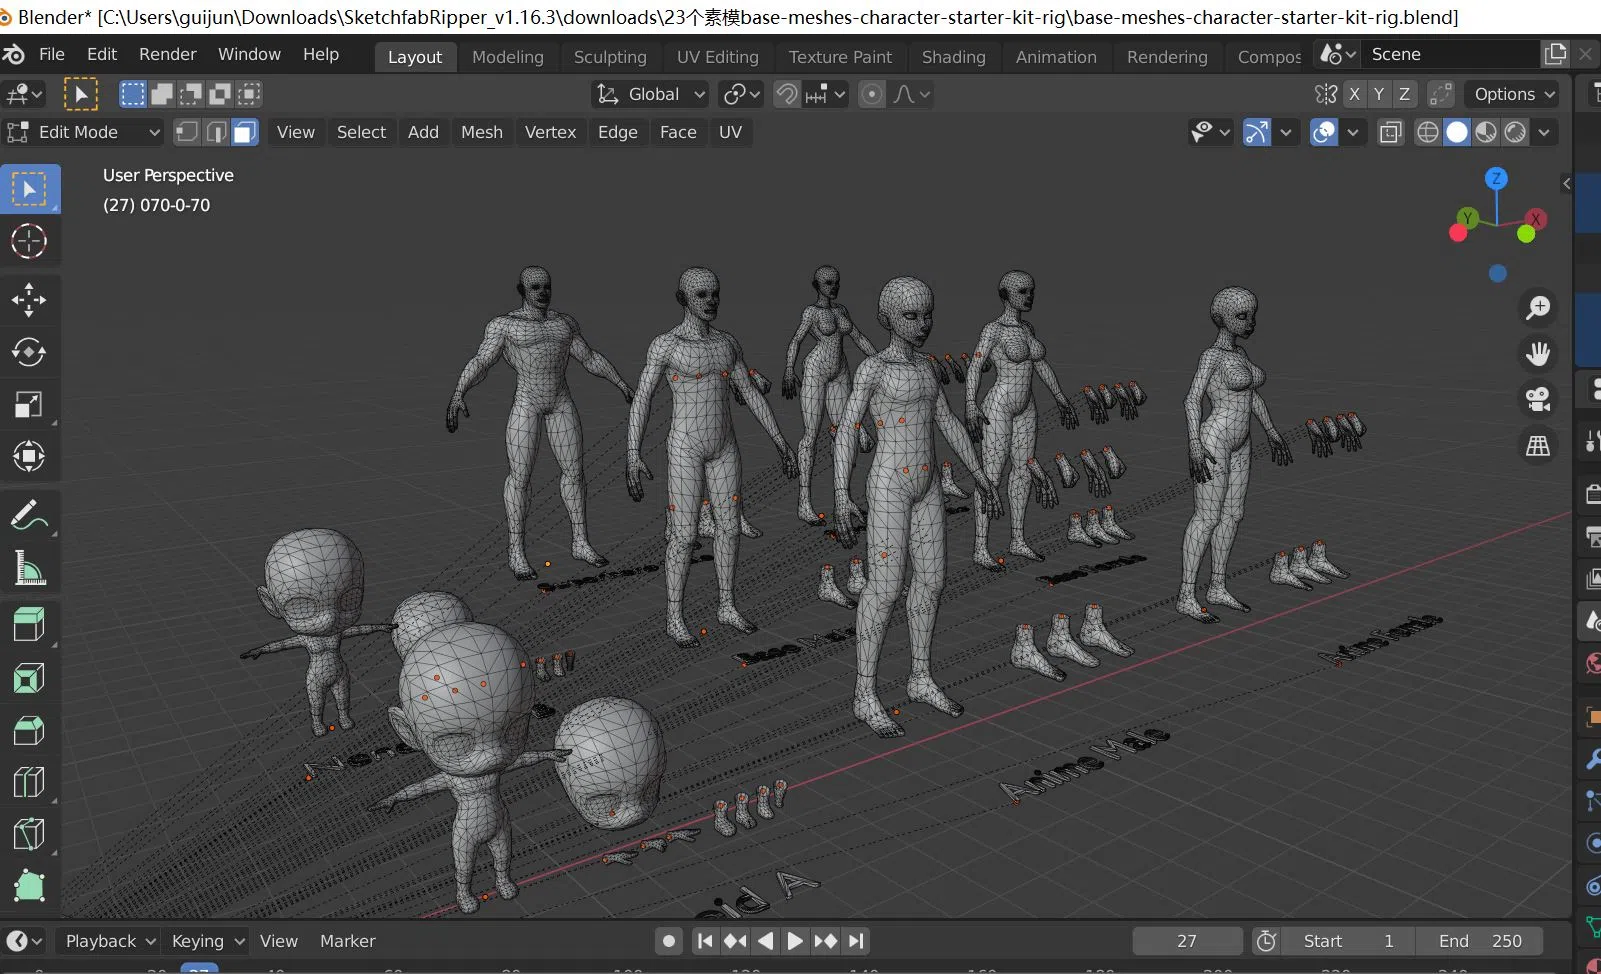Image resolution: width=1601 pixels, height=974 pixels.
Task: Select the Move tool in toolbar
Action: (x=29, y=299)
